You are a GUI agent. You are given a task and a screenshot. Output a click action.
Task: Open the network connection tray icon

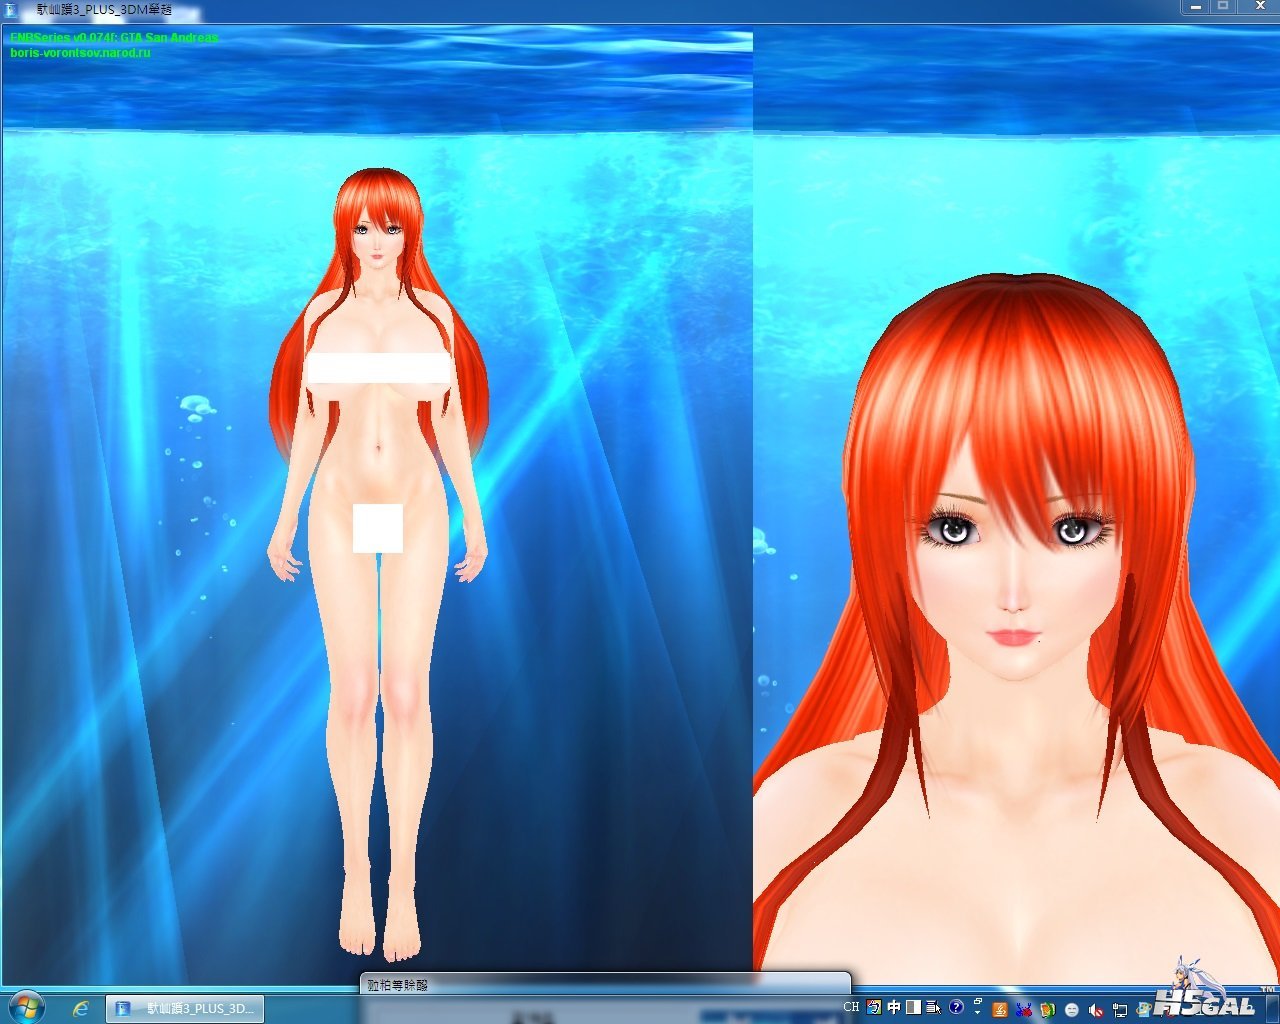[x=1120, y=1009]
